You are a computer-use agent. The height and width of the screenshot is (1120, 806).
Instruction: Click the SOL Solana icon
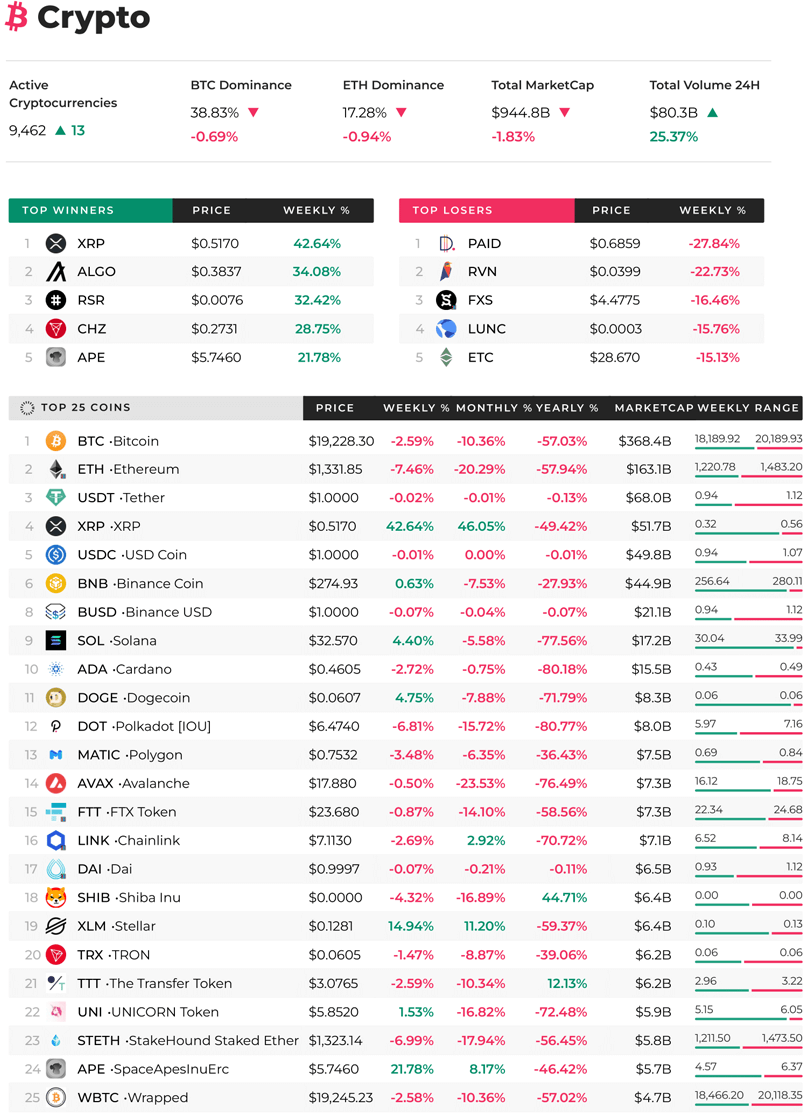(x=56, y=640)
